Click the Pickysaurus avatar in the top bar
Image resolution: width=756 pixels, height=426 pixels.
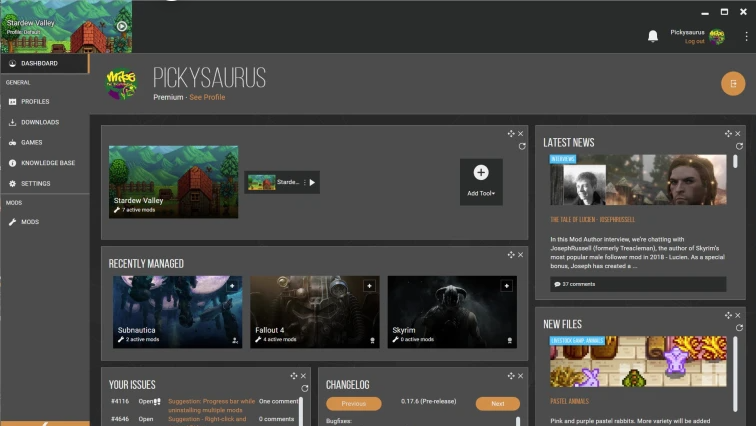(x=717, y=37)
